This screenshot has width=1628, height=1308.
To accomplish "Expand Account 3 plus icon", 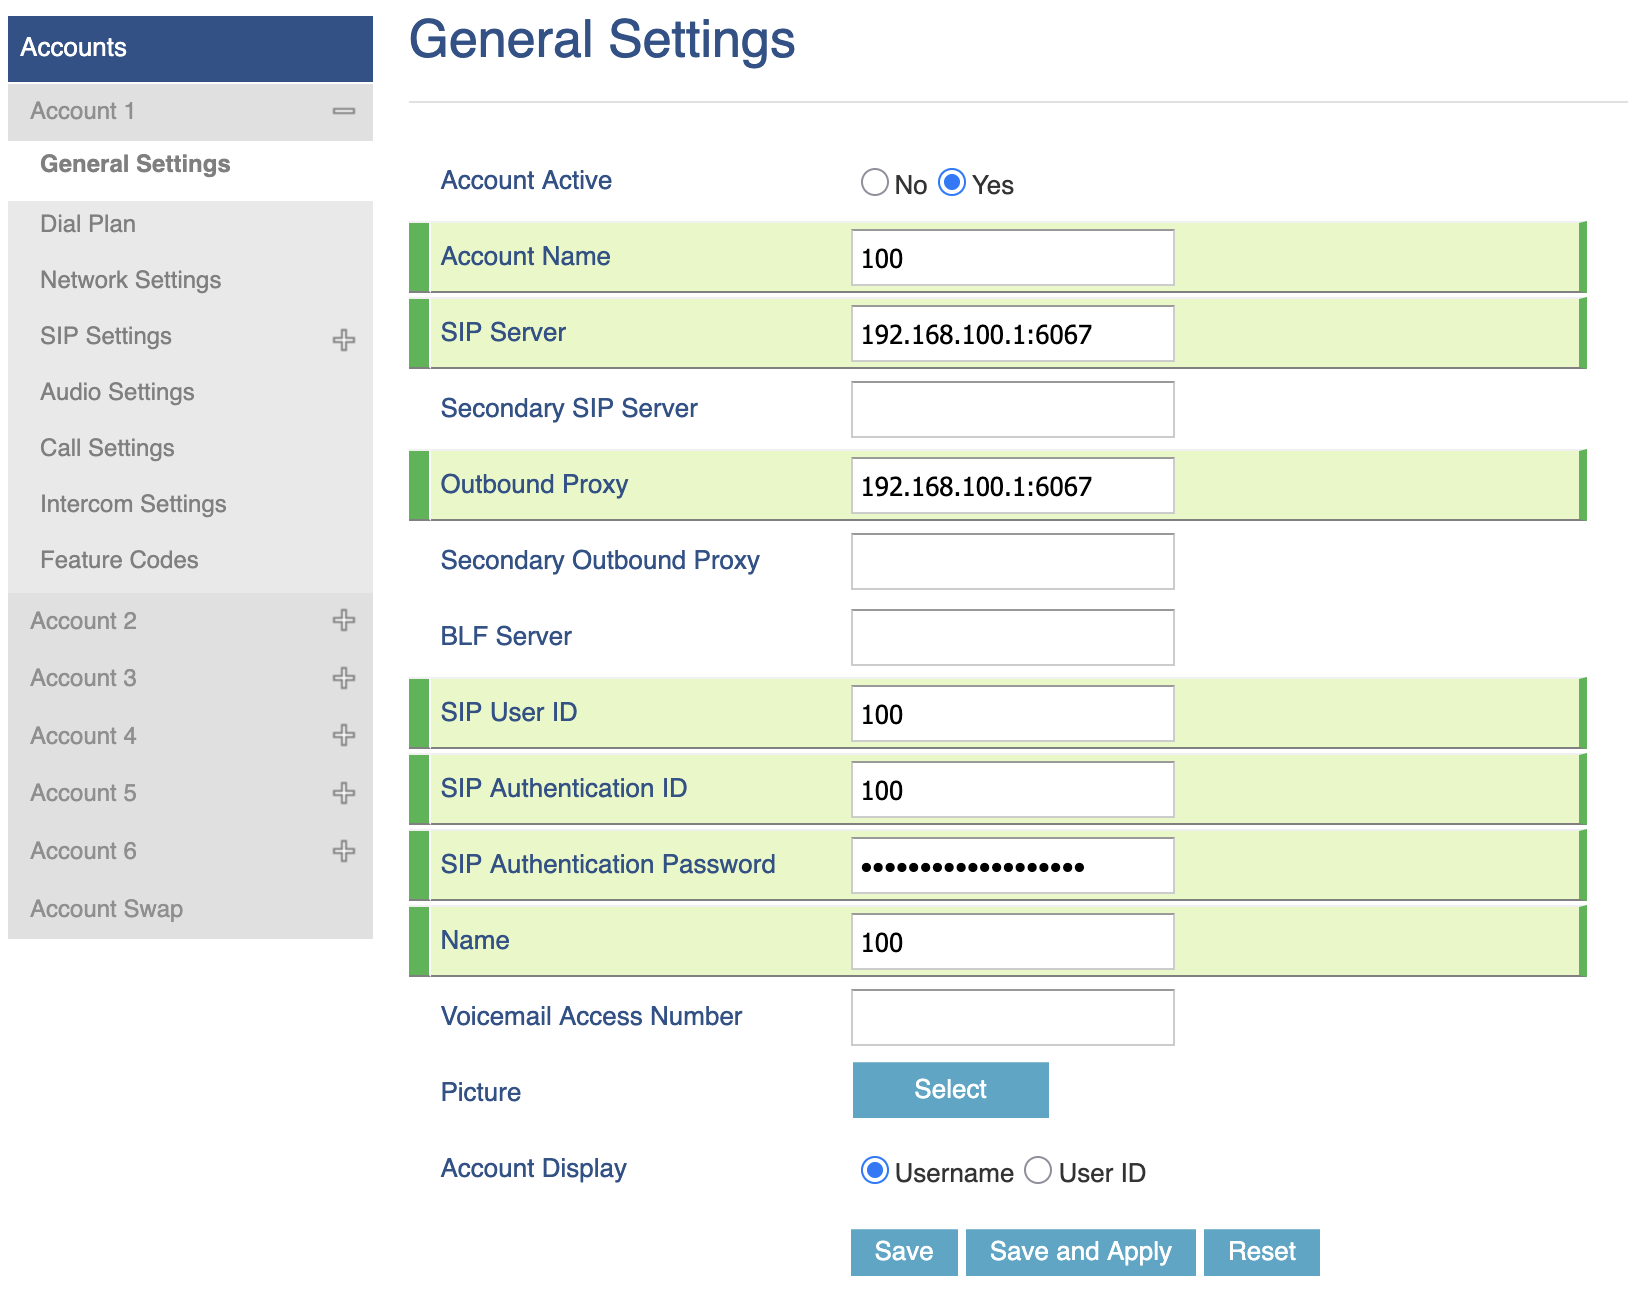I will (343, 678).
